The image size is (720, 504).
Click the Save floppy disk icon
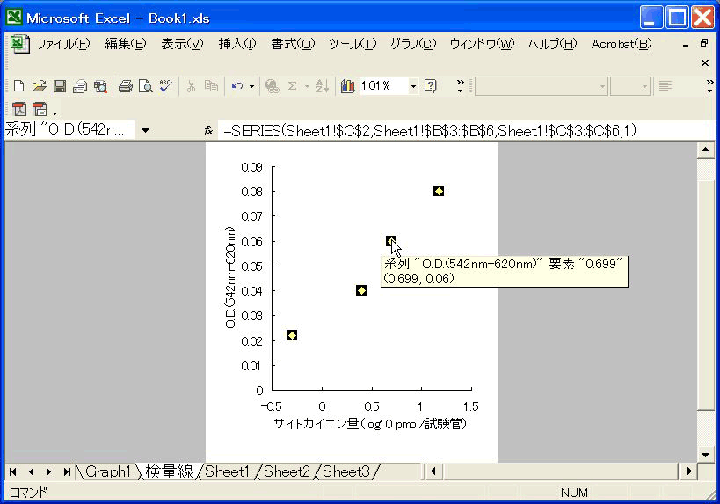59,87
